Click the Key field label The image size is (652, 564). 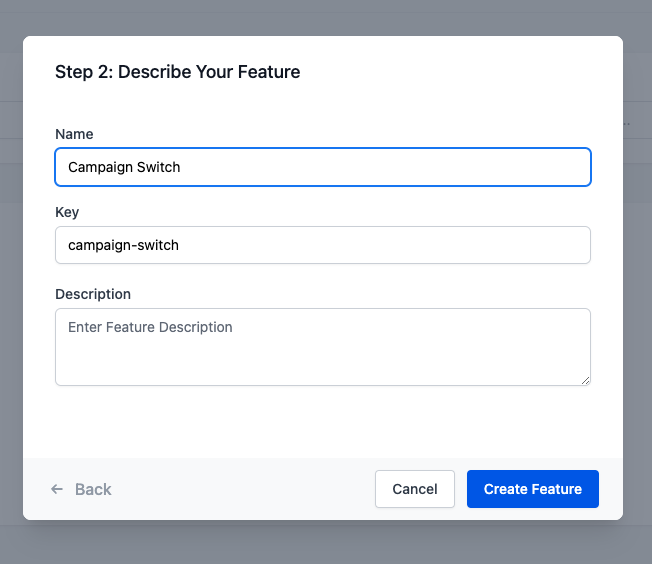67,212
